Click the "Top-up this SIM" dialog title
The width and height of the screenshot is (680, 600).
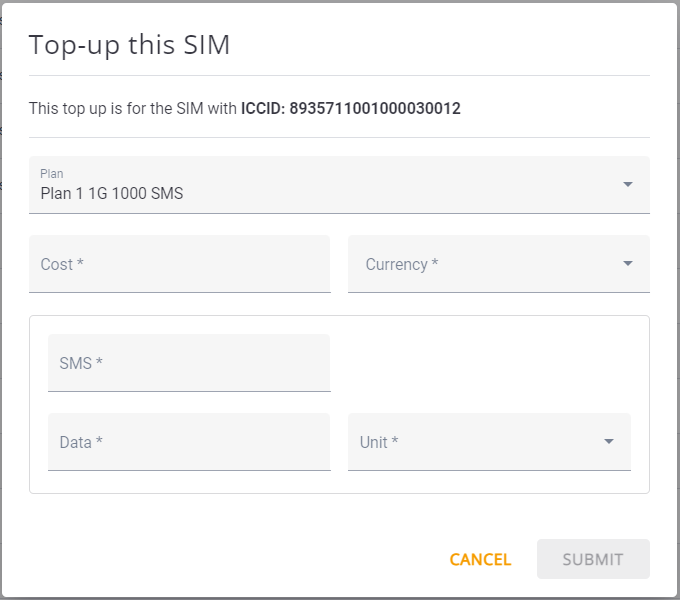(x=130, y=45)
